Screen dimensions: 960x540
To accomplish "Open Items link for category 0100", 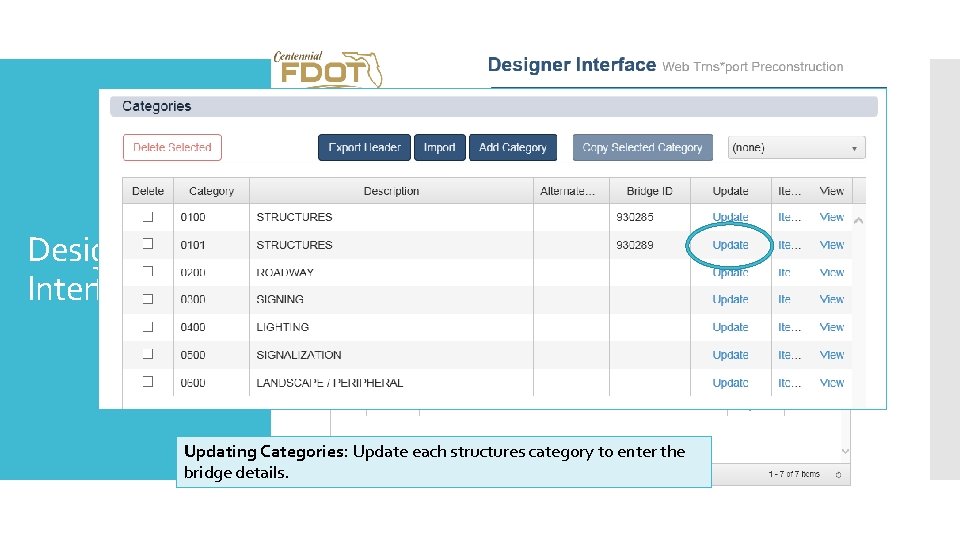I will point(789,217).
